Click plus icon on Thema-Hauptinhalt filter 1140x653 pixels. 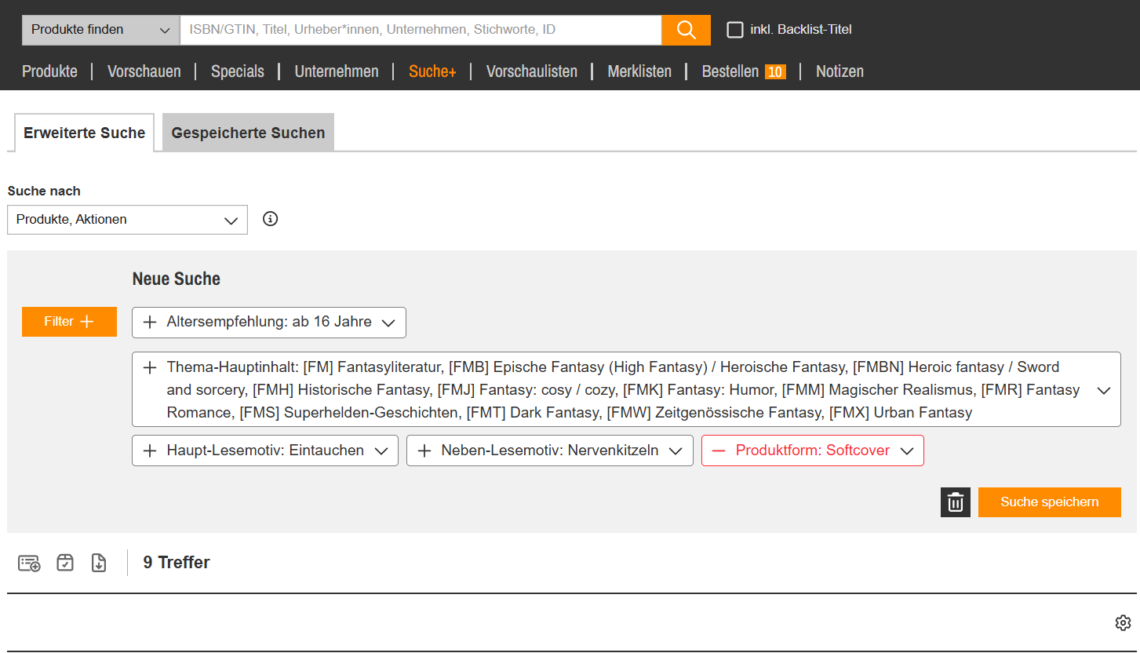tap(150, 367)
